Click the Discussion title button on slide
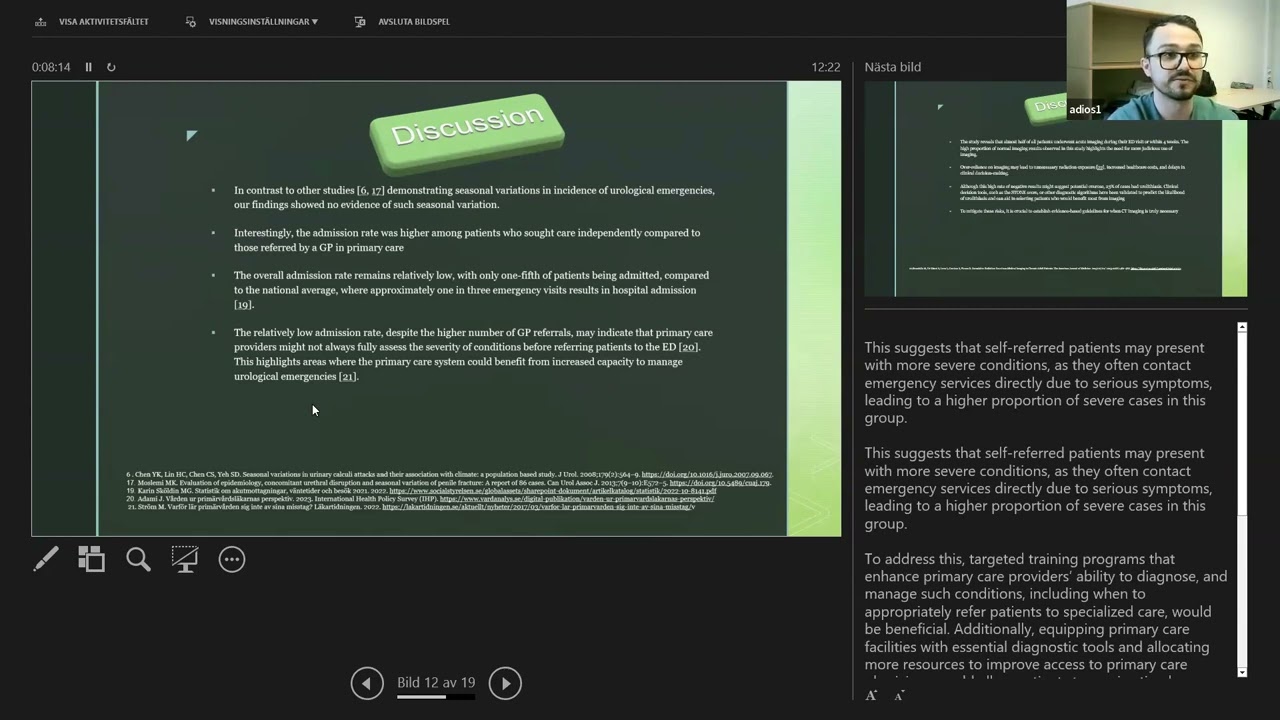Viewport: 1280px width, 720px height. 467,133
